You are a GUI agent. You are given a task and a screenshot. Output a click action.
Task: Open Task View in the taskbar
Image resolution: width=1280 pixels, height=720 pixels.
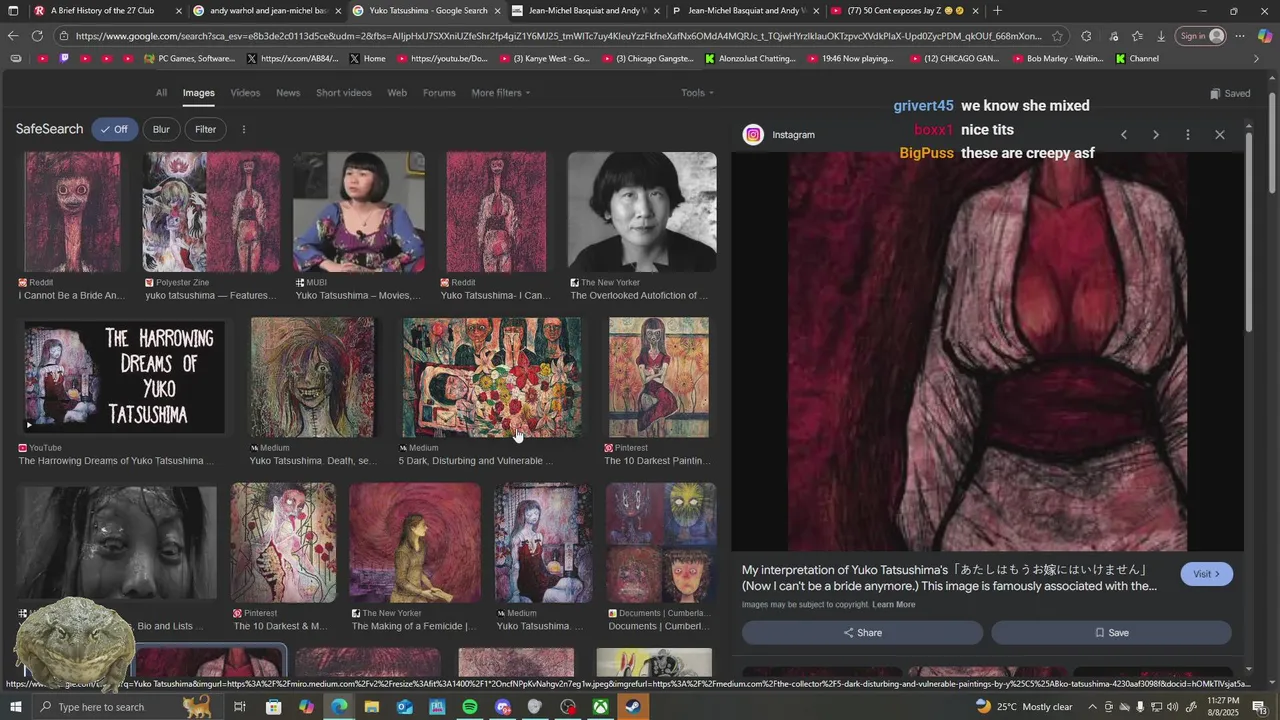coord(240,707)
